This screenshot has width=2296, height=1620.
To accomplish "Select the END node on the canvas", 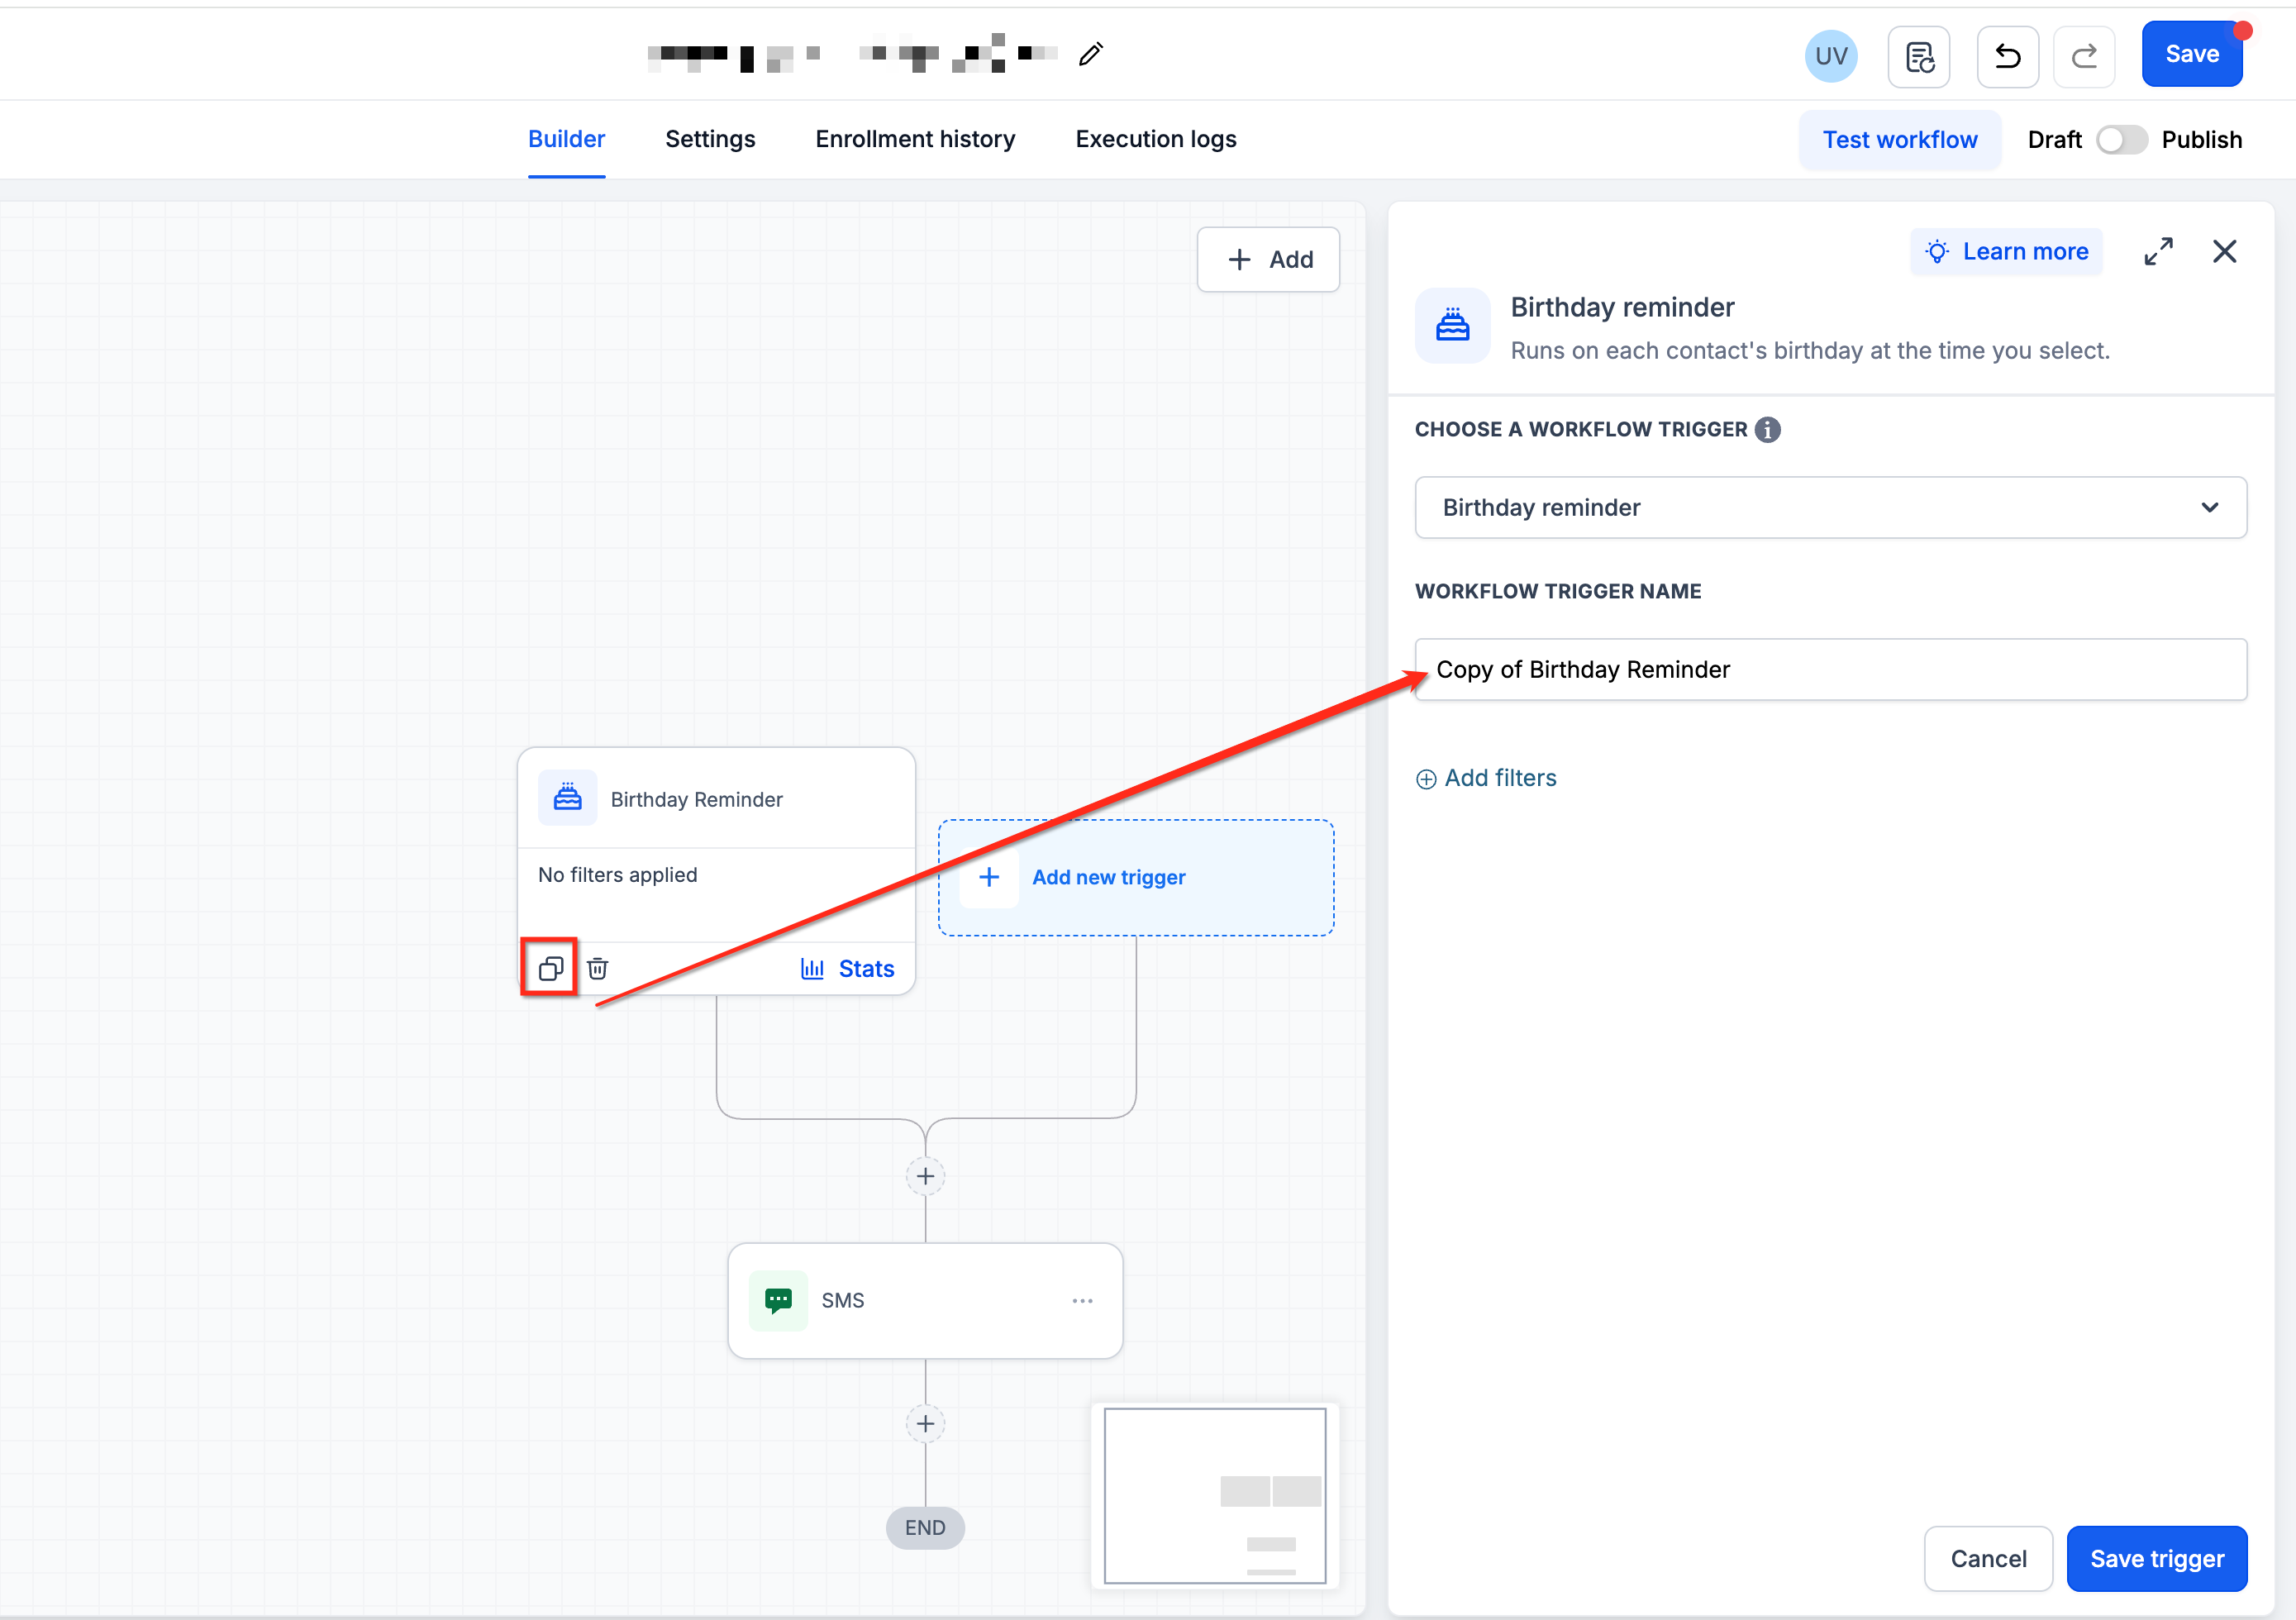I will [924, 1527].
